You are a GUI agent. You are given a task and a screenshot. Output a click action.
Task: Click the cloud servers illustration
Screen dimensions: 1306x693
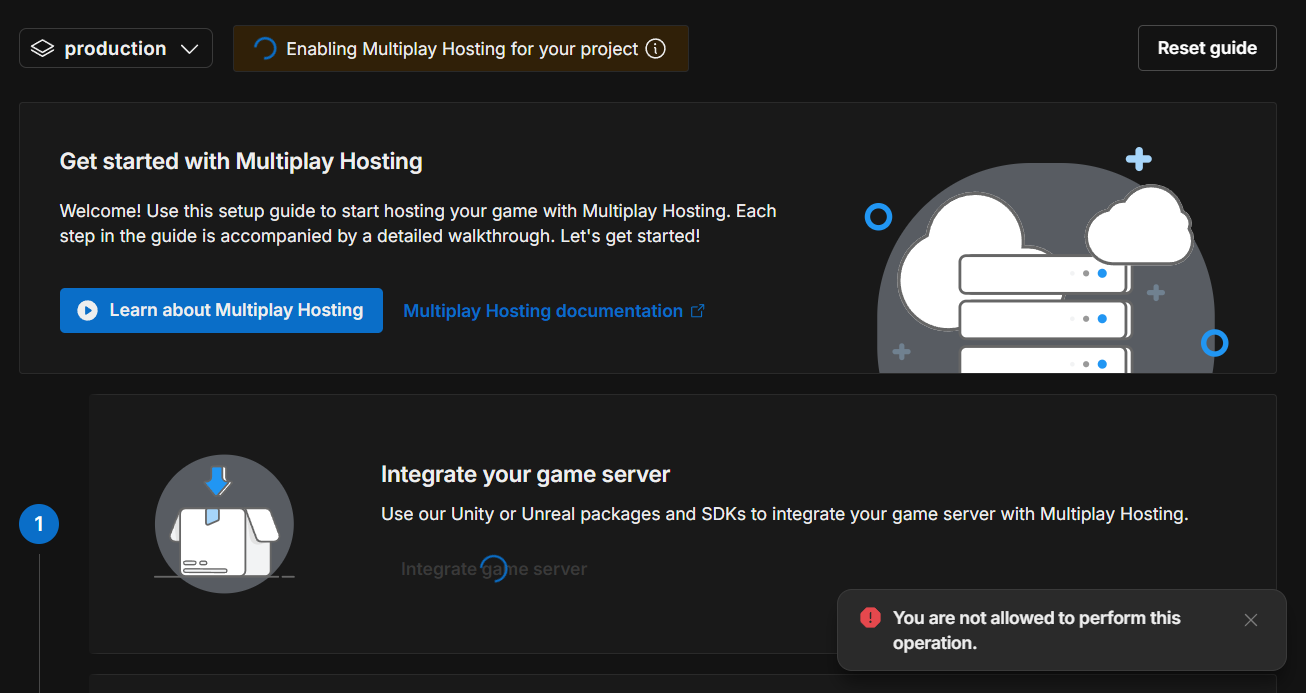(1045, 270)
